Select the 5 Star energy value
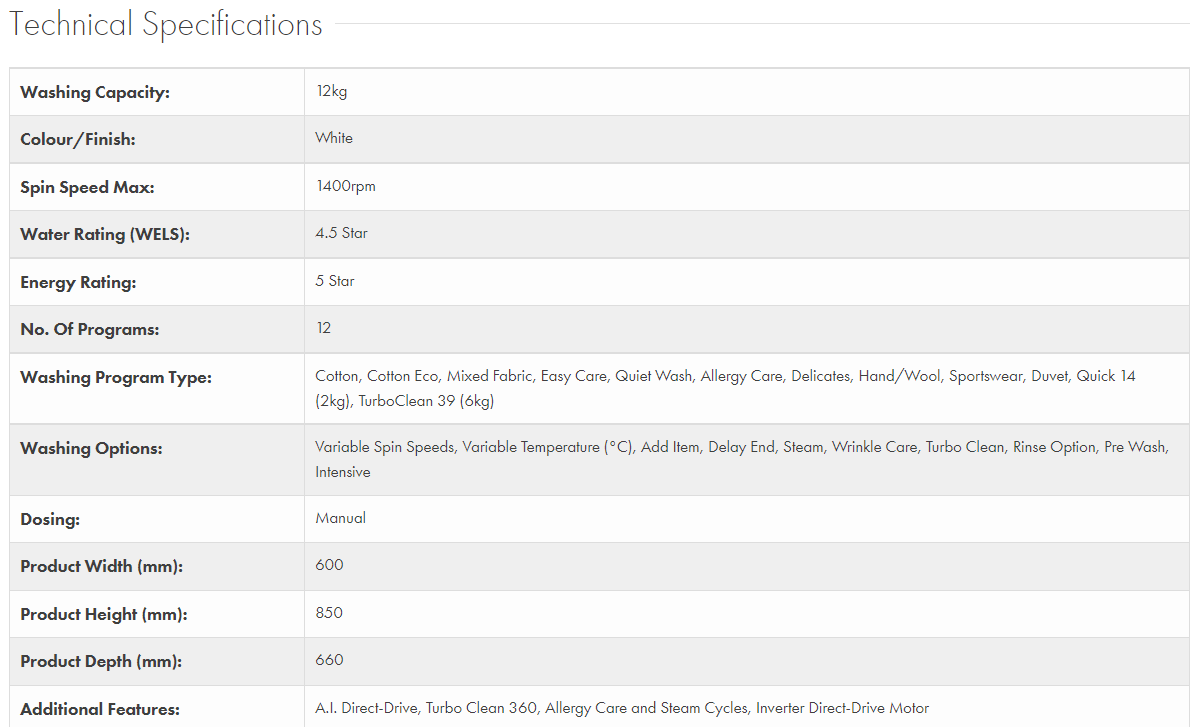1195x727 pixels. (335, 281)
